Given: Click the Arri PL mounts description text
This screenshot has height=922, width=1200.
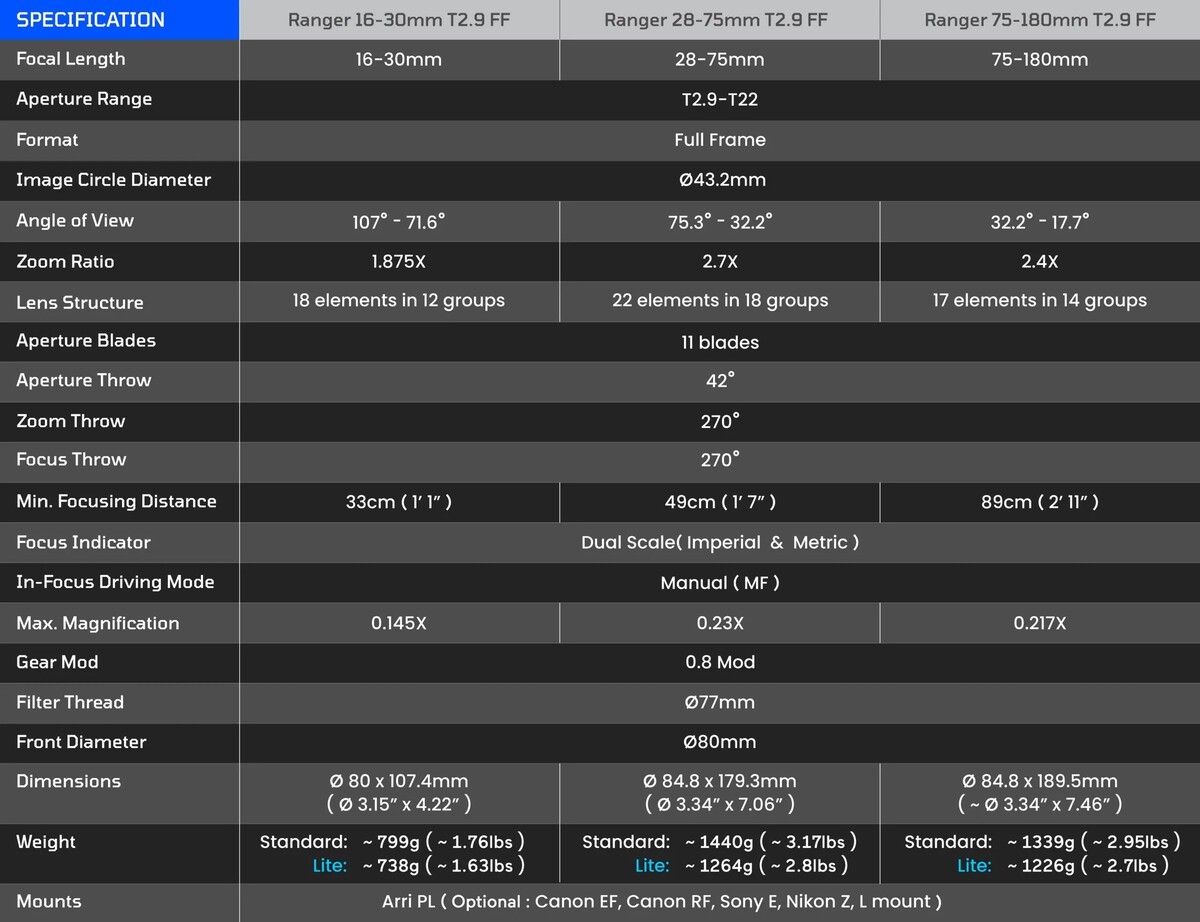Looking at the screenshot, I should (661, 902).
